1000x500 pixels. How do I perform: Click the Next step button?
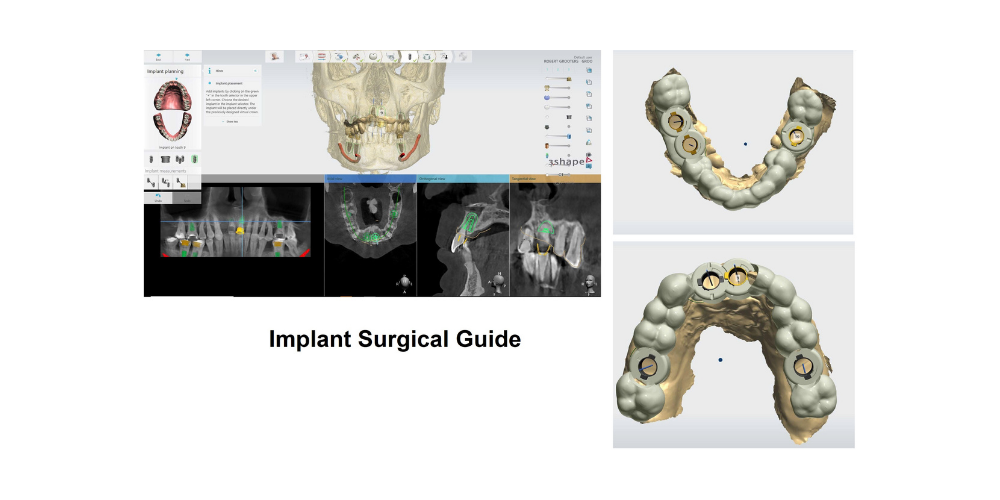pos(187,58)
